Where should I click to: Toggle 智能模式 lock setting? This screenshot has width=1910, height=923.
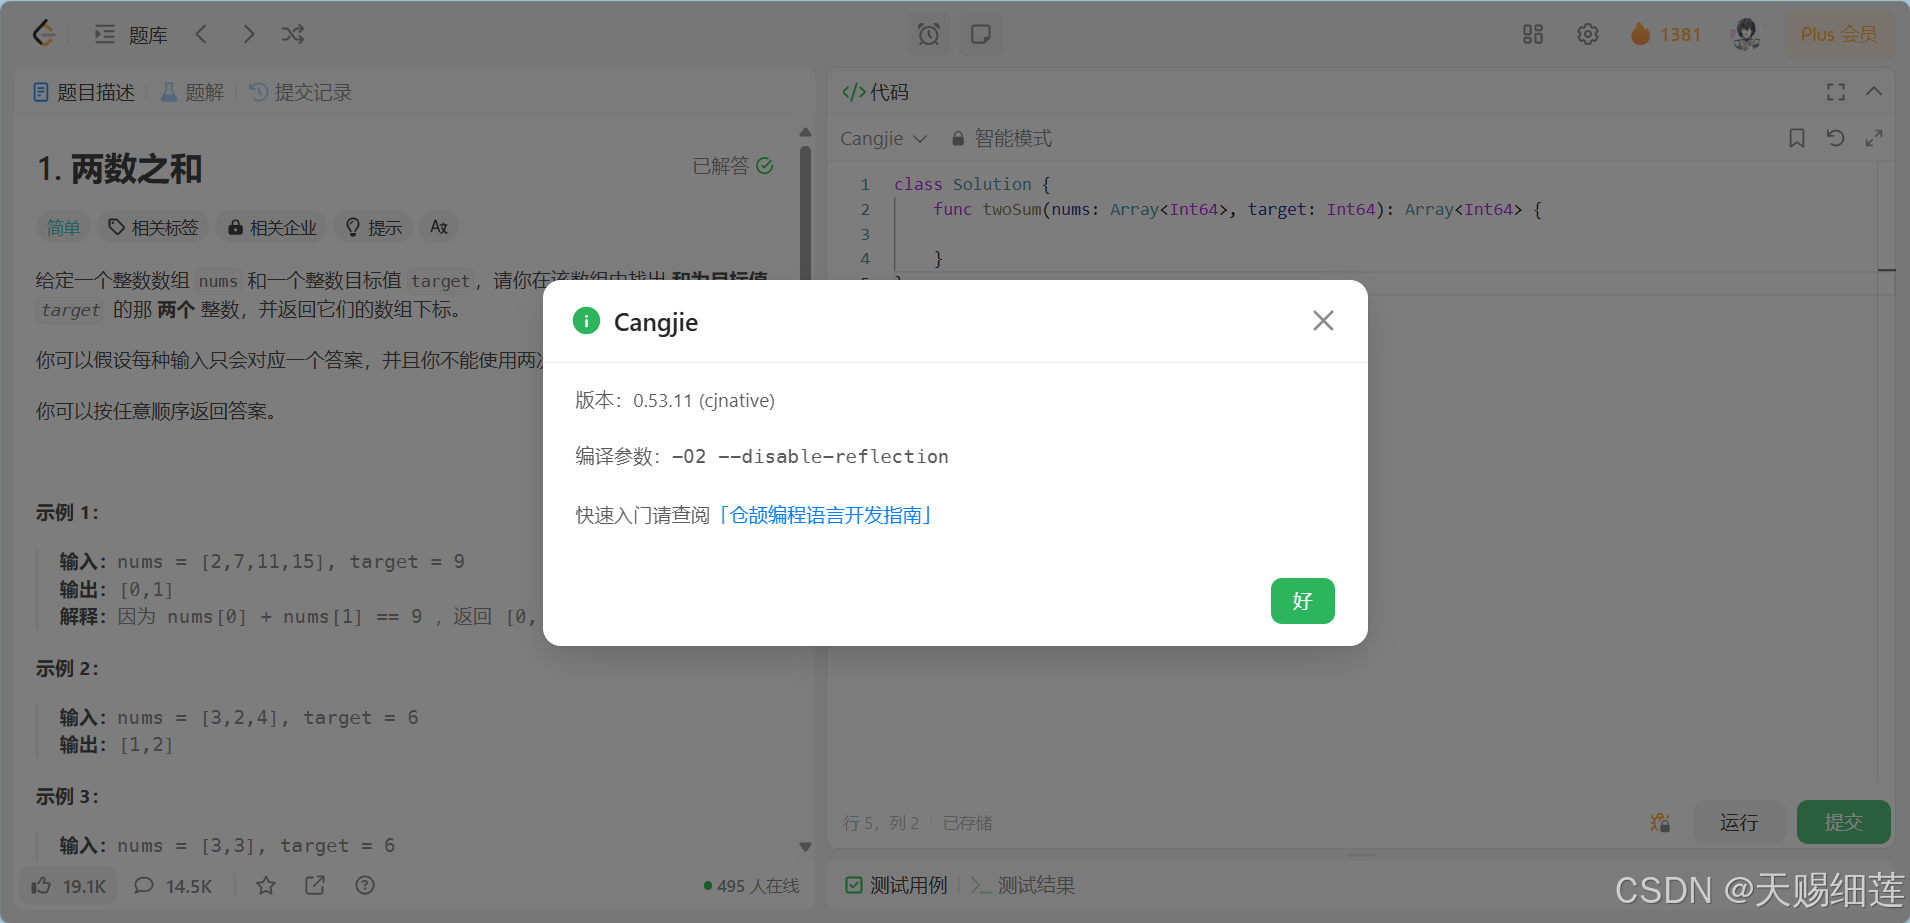pyautogui.click(x=1001, y=138)
